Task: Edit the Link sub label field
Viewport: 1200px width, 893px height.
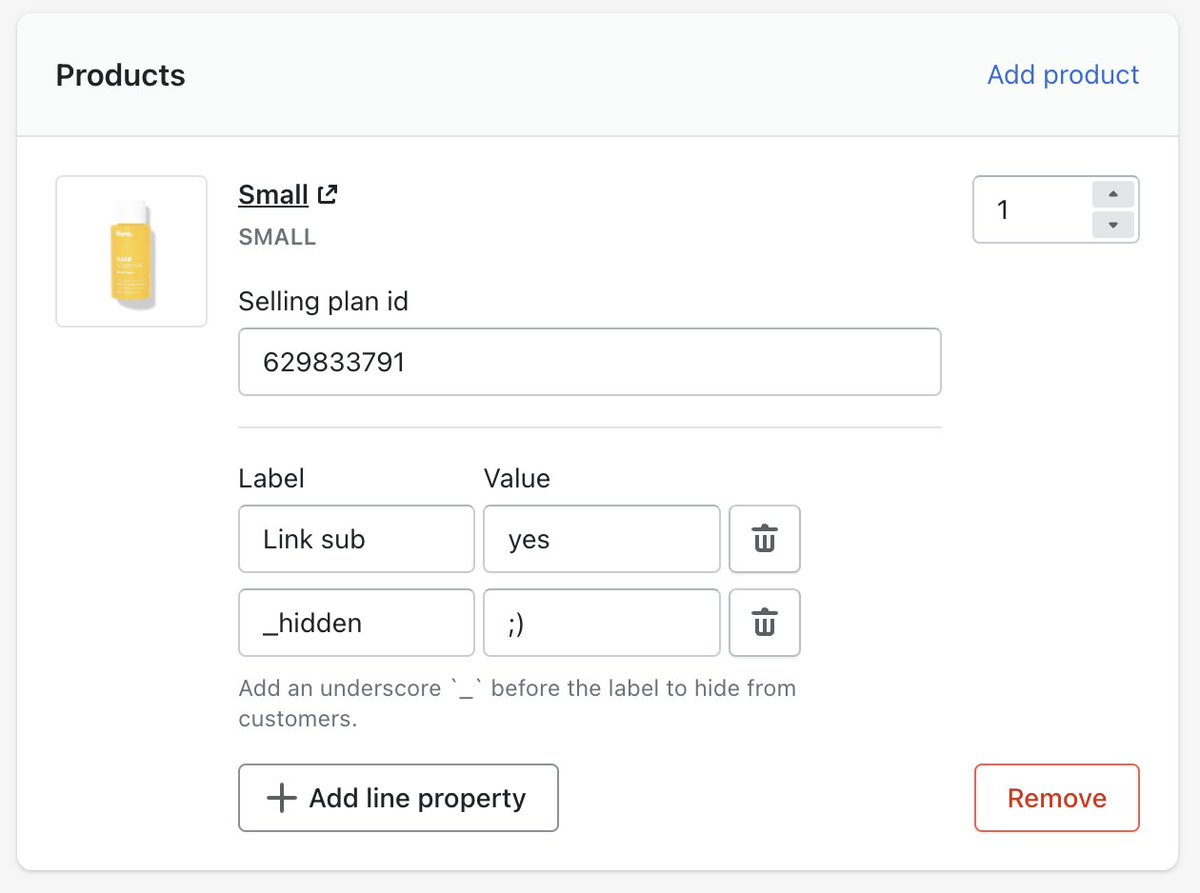Action: [x=356, y=539]
